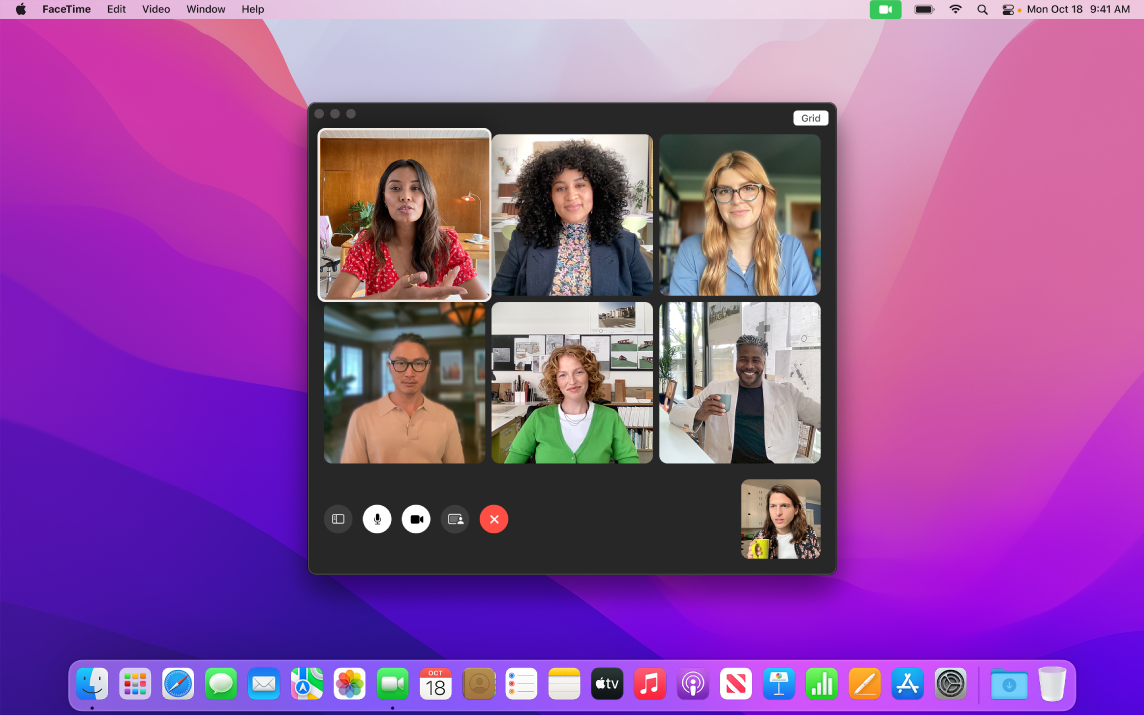Viewport: 1144px width, 716px height.
Task: Open the sidebar panel in FaceTime
Action: pyautogui.click(x=338, y=519)
